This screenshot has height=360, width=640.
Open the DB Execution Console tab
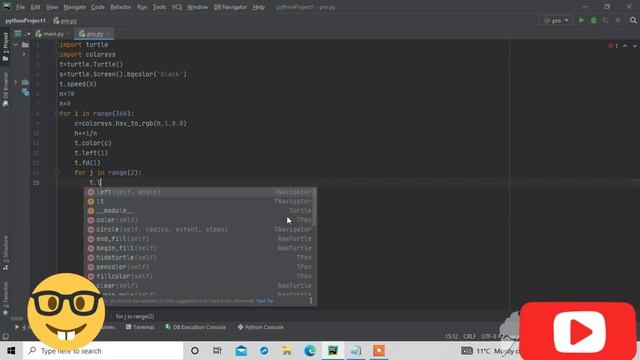click(196, 327)
